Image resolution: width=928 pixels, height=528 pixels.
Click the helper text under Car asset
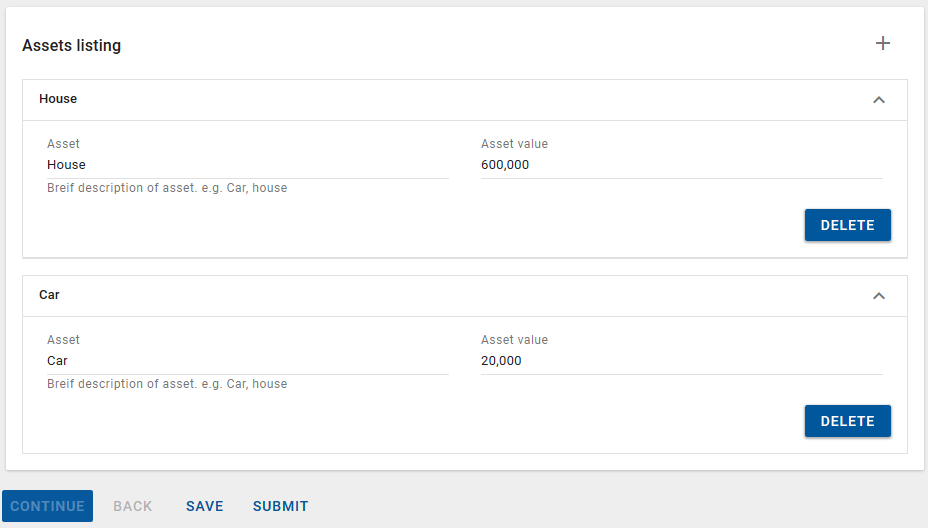167,384
